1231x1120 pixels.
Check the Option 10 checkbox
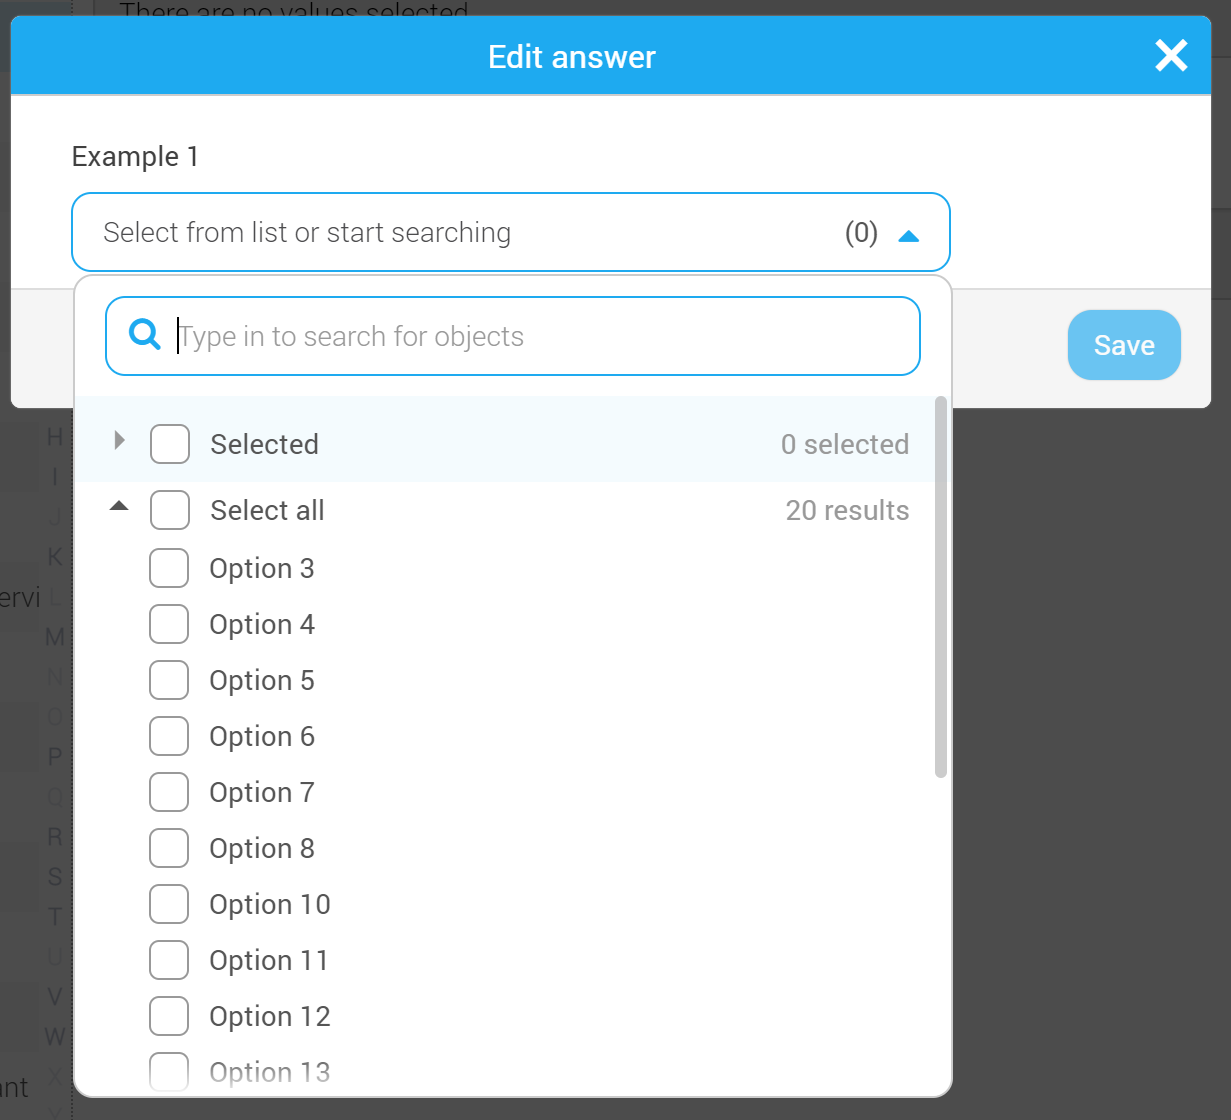(x=169, y=904)
